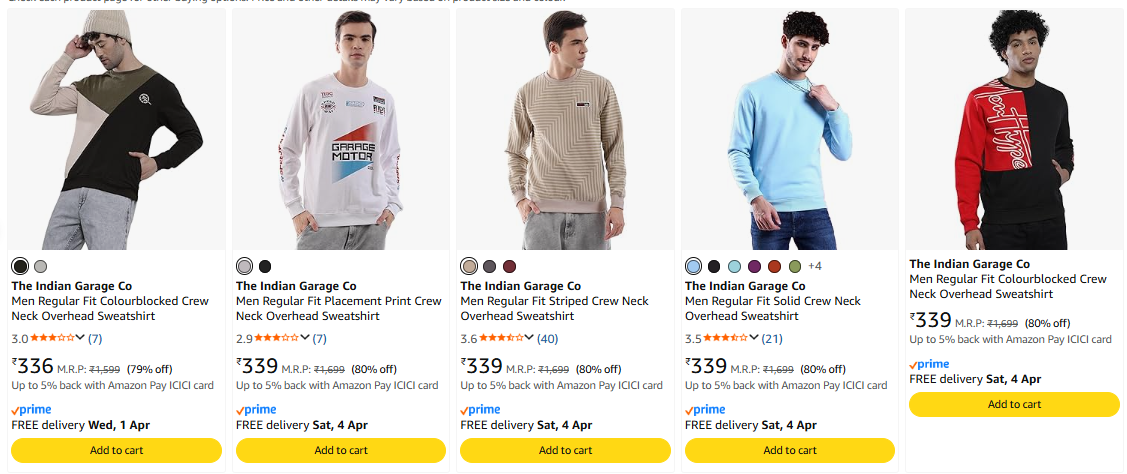Choose maroon swatch for Striped sweatshirt

509,266
